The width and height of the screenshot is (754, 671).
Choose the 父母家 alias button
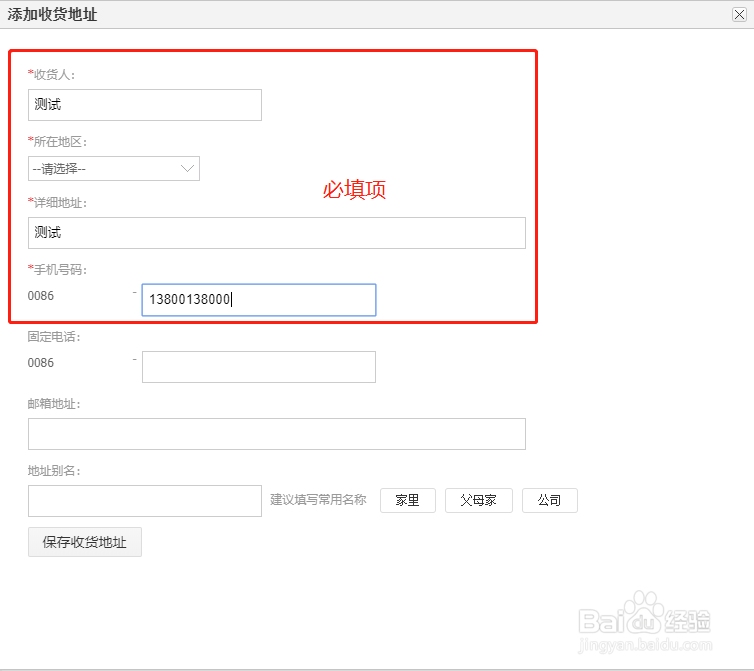coord(478,500)
